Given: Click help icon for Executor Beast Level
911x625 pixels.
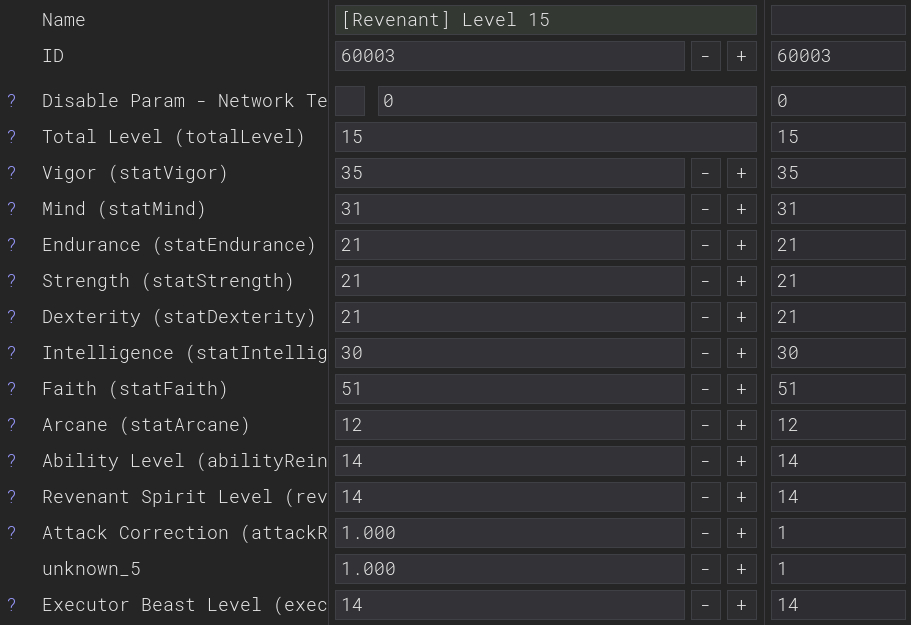Looking at the screenshot, I should [x=12, y=605].
